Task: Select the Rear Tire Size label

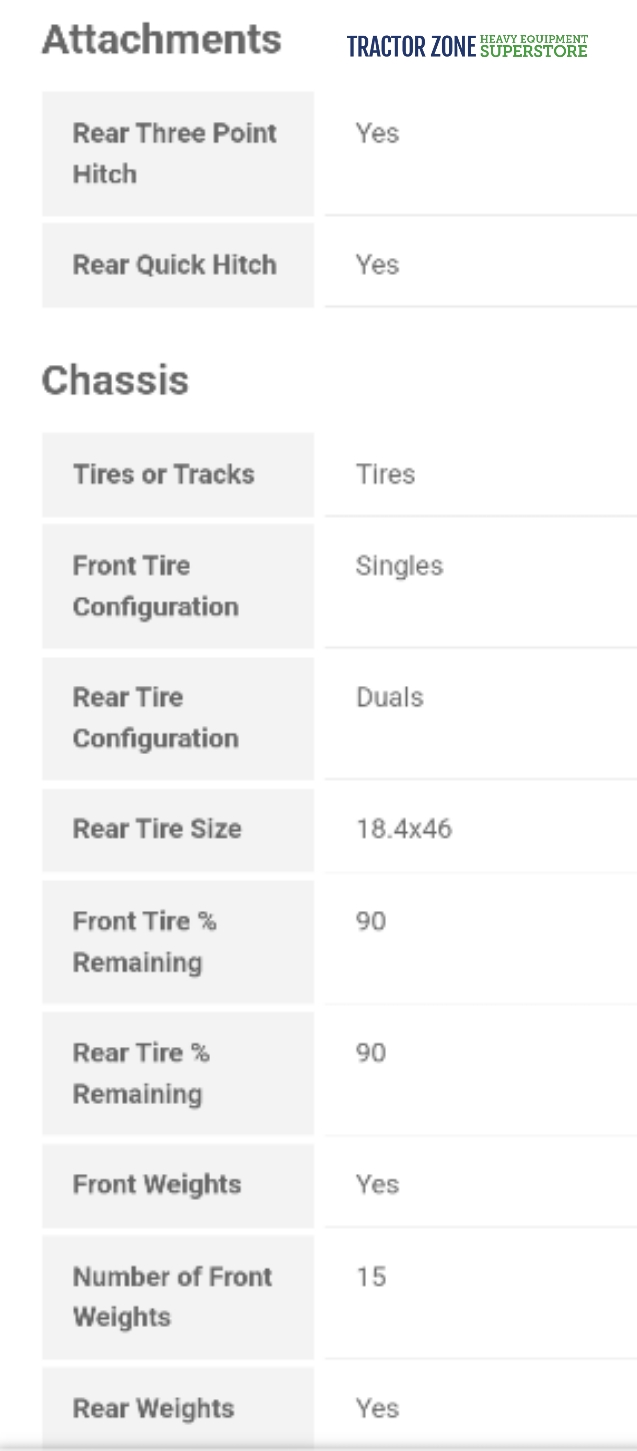Action: pyautogui.click(x=157, y=829)
